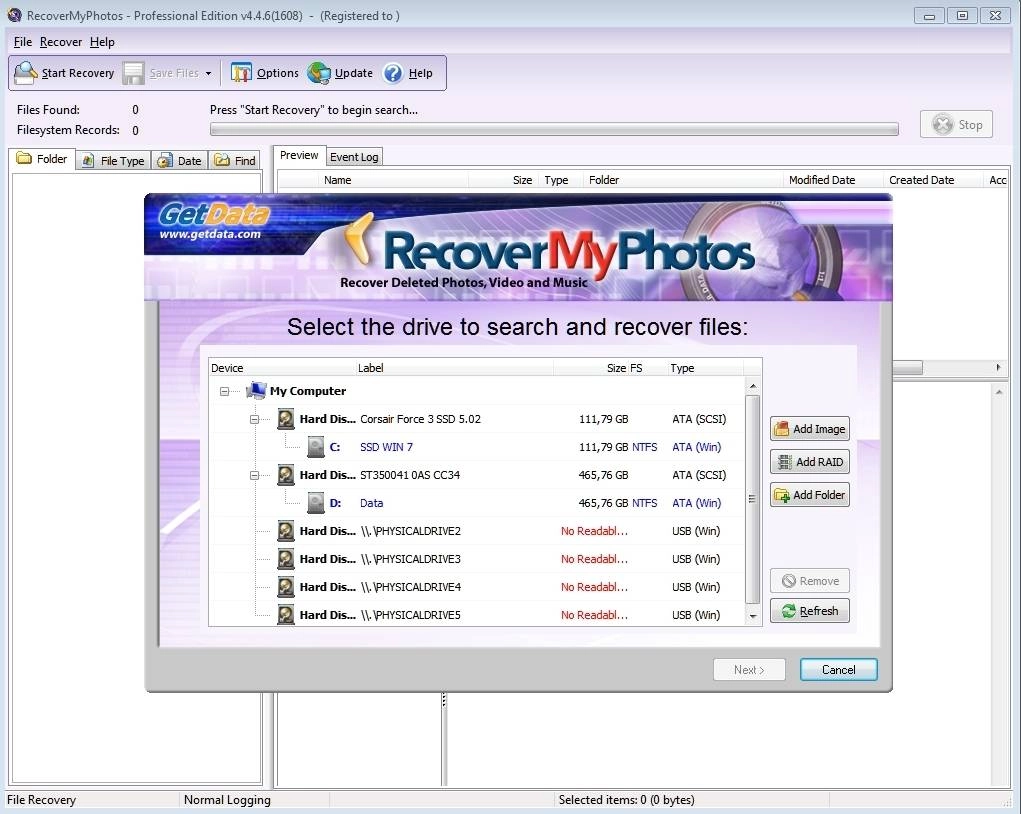This screenshot has width=1021, height=814.
Task: Click Normal Logging in status bar
Action: [x=227, y=800]
